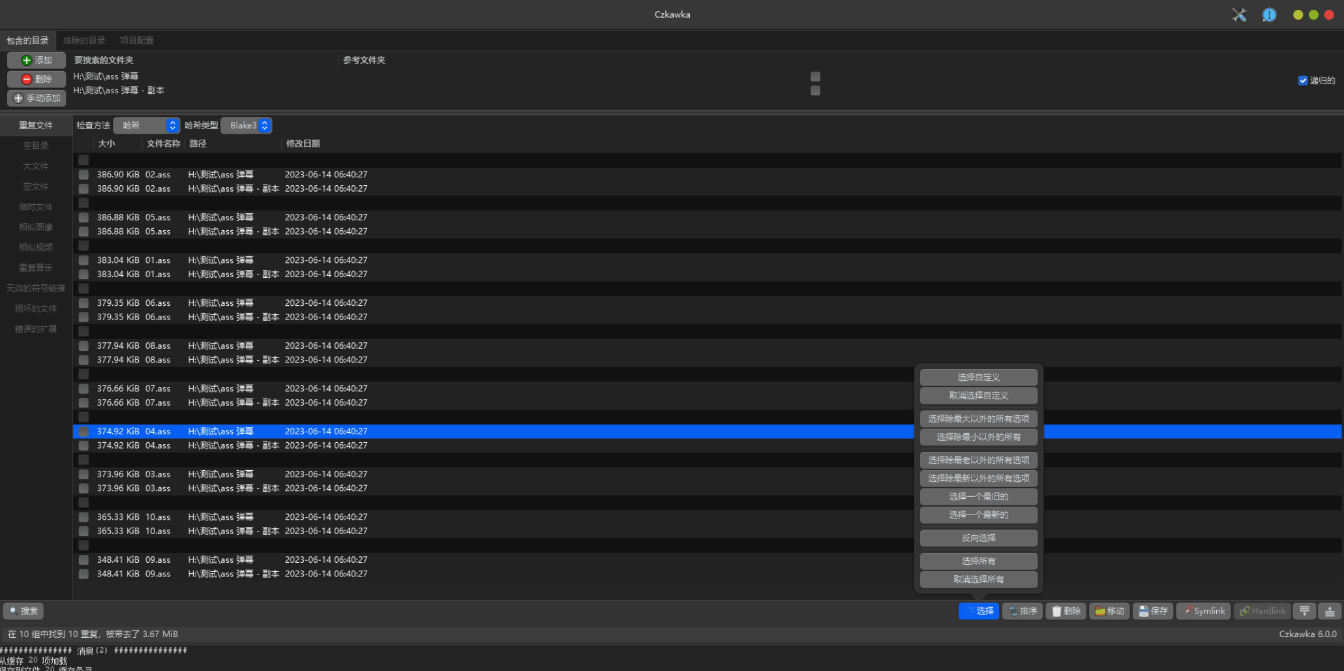
Task: Check the 09.ass row in 弹幕 - 副本 folder
Action: pyautogui.click(x=84, y=574)
